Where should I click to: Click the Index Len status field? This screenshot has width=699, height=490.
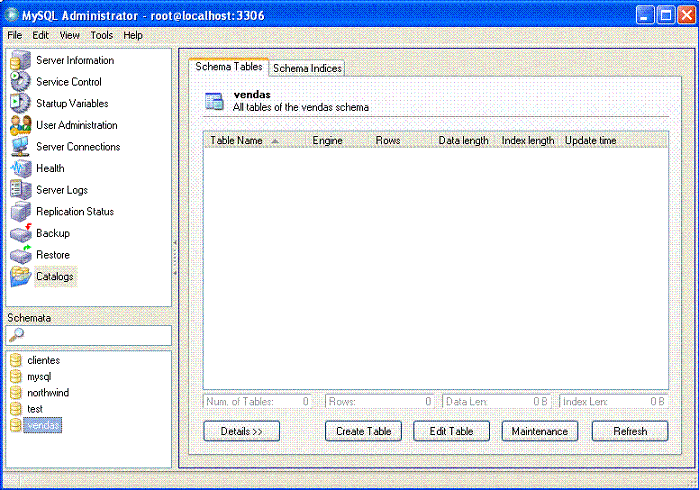(x=613, y=401)
